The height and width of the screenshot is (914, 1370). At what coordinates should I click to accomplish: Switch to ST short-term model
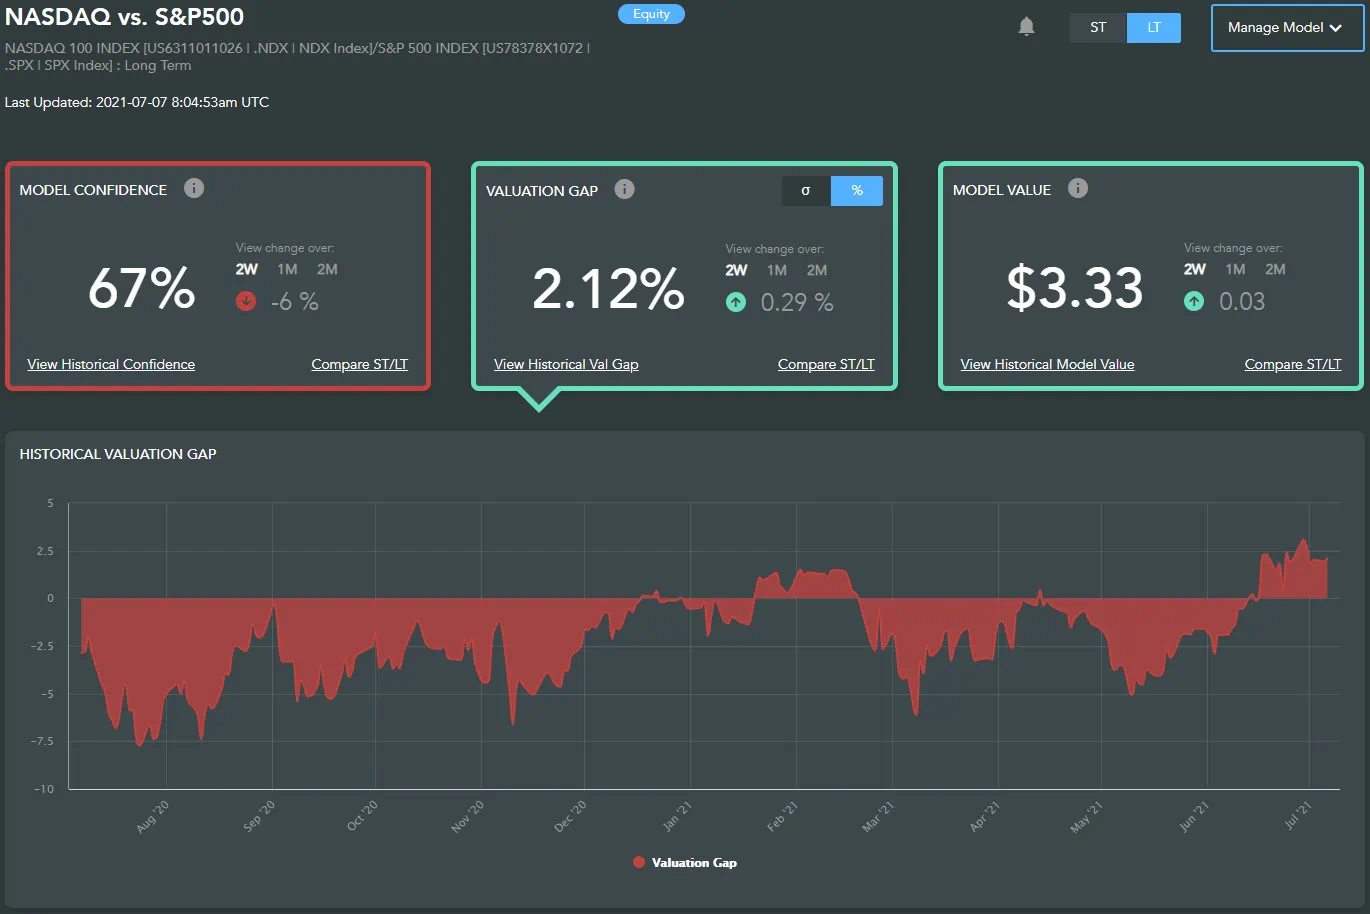click(1098, 28)
